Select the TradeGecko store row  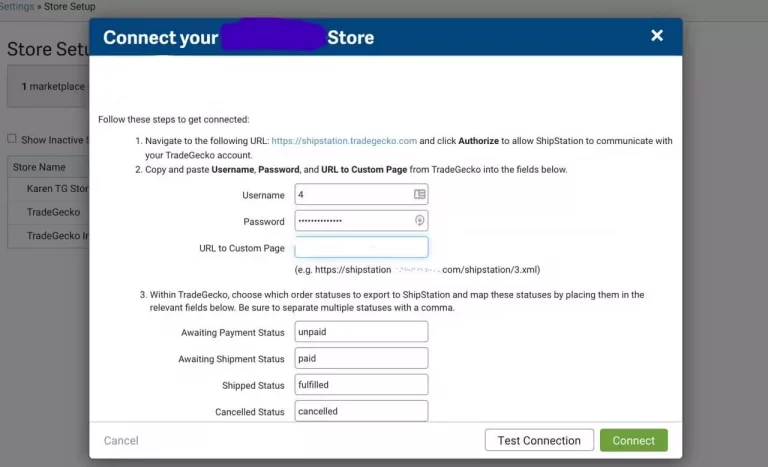pyautogui.click(x=48, y=212)
